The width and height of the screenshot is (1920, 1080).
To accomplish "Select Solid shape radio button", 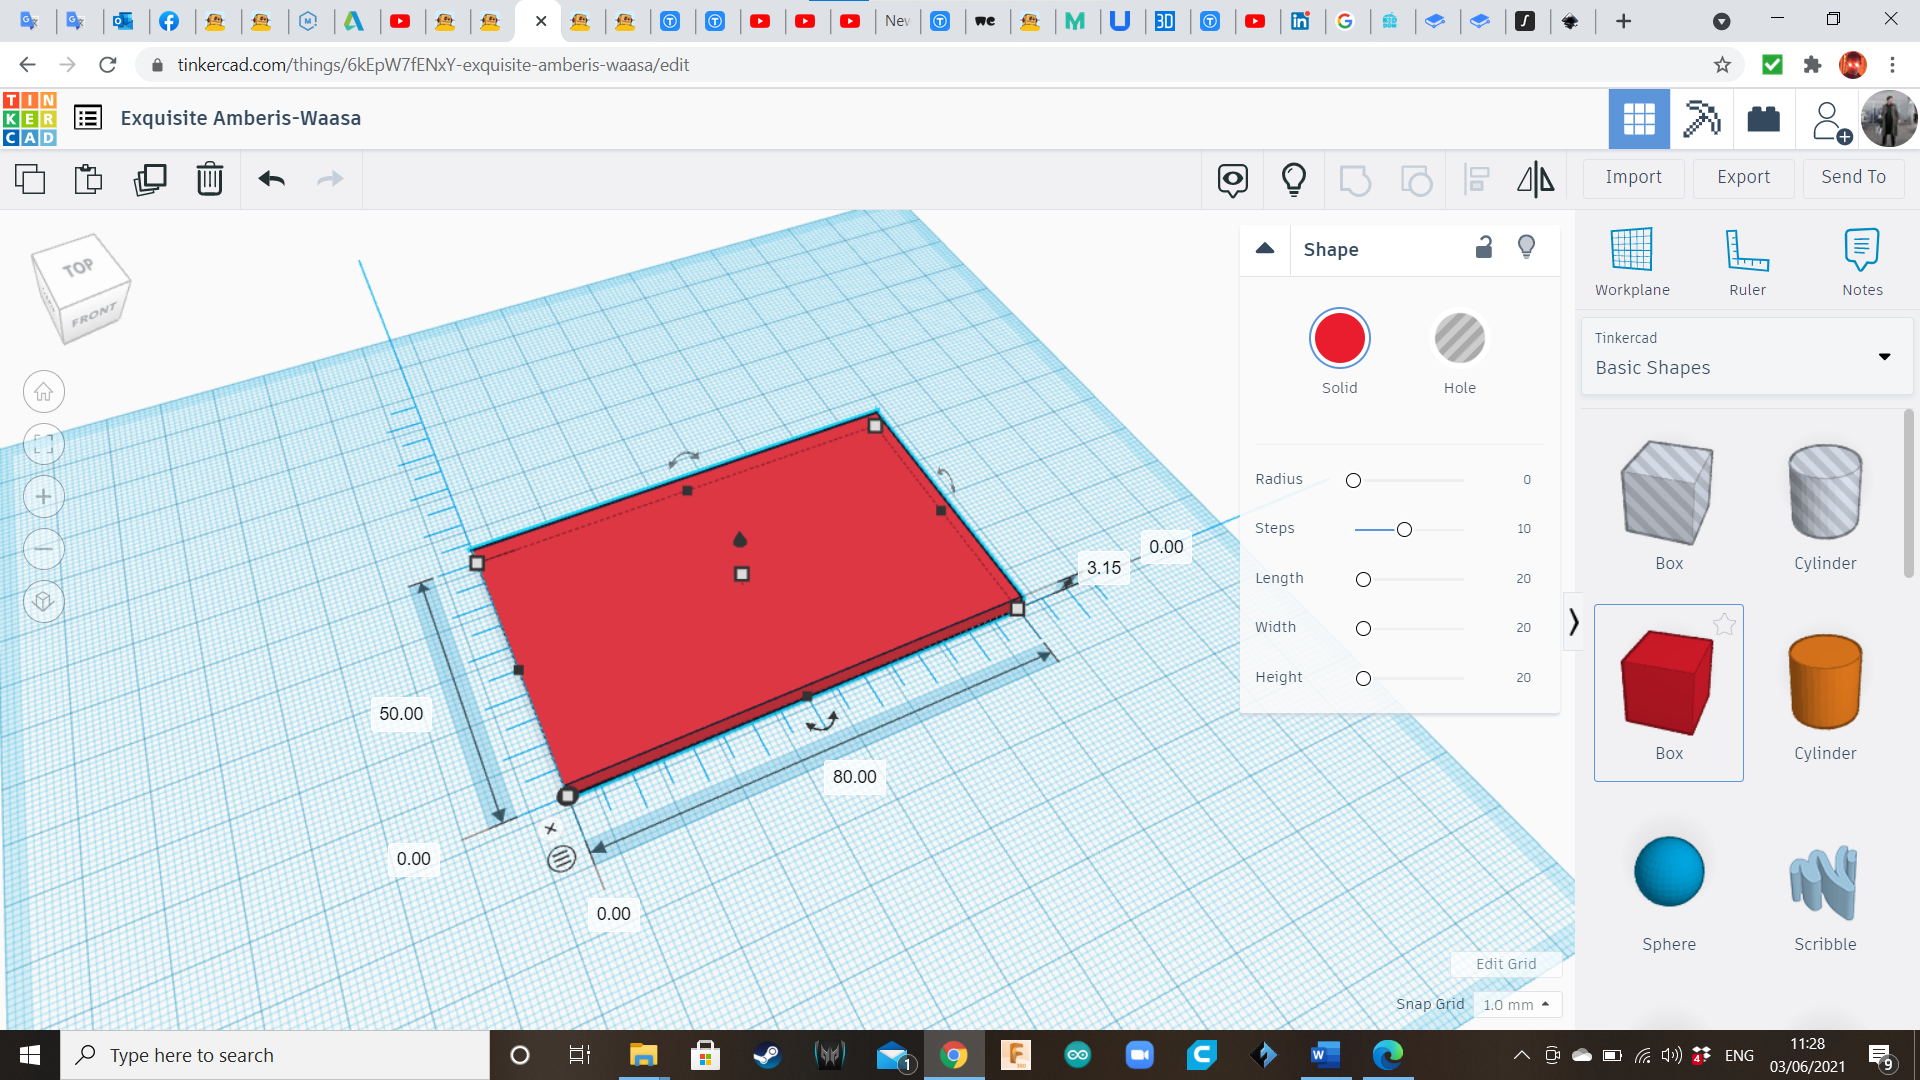I will [x=1338, y=339].
